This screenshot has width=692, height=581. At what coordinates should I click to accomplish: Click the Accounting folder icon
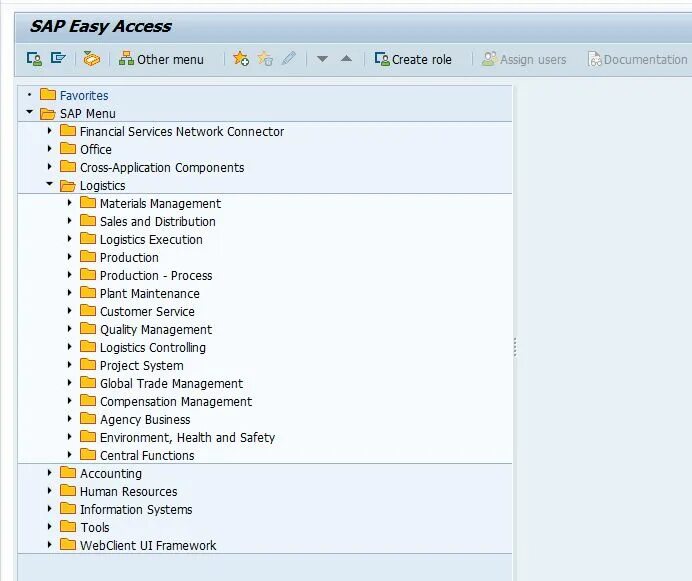(x=68, y=473)
